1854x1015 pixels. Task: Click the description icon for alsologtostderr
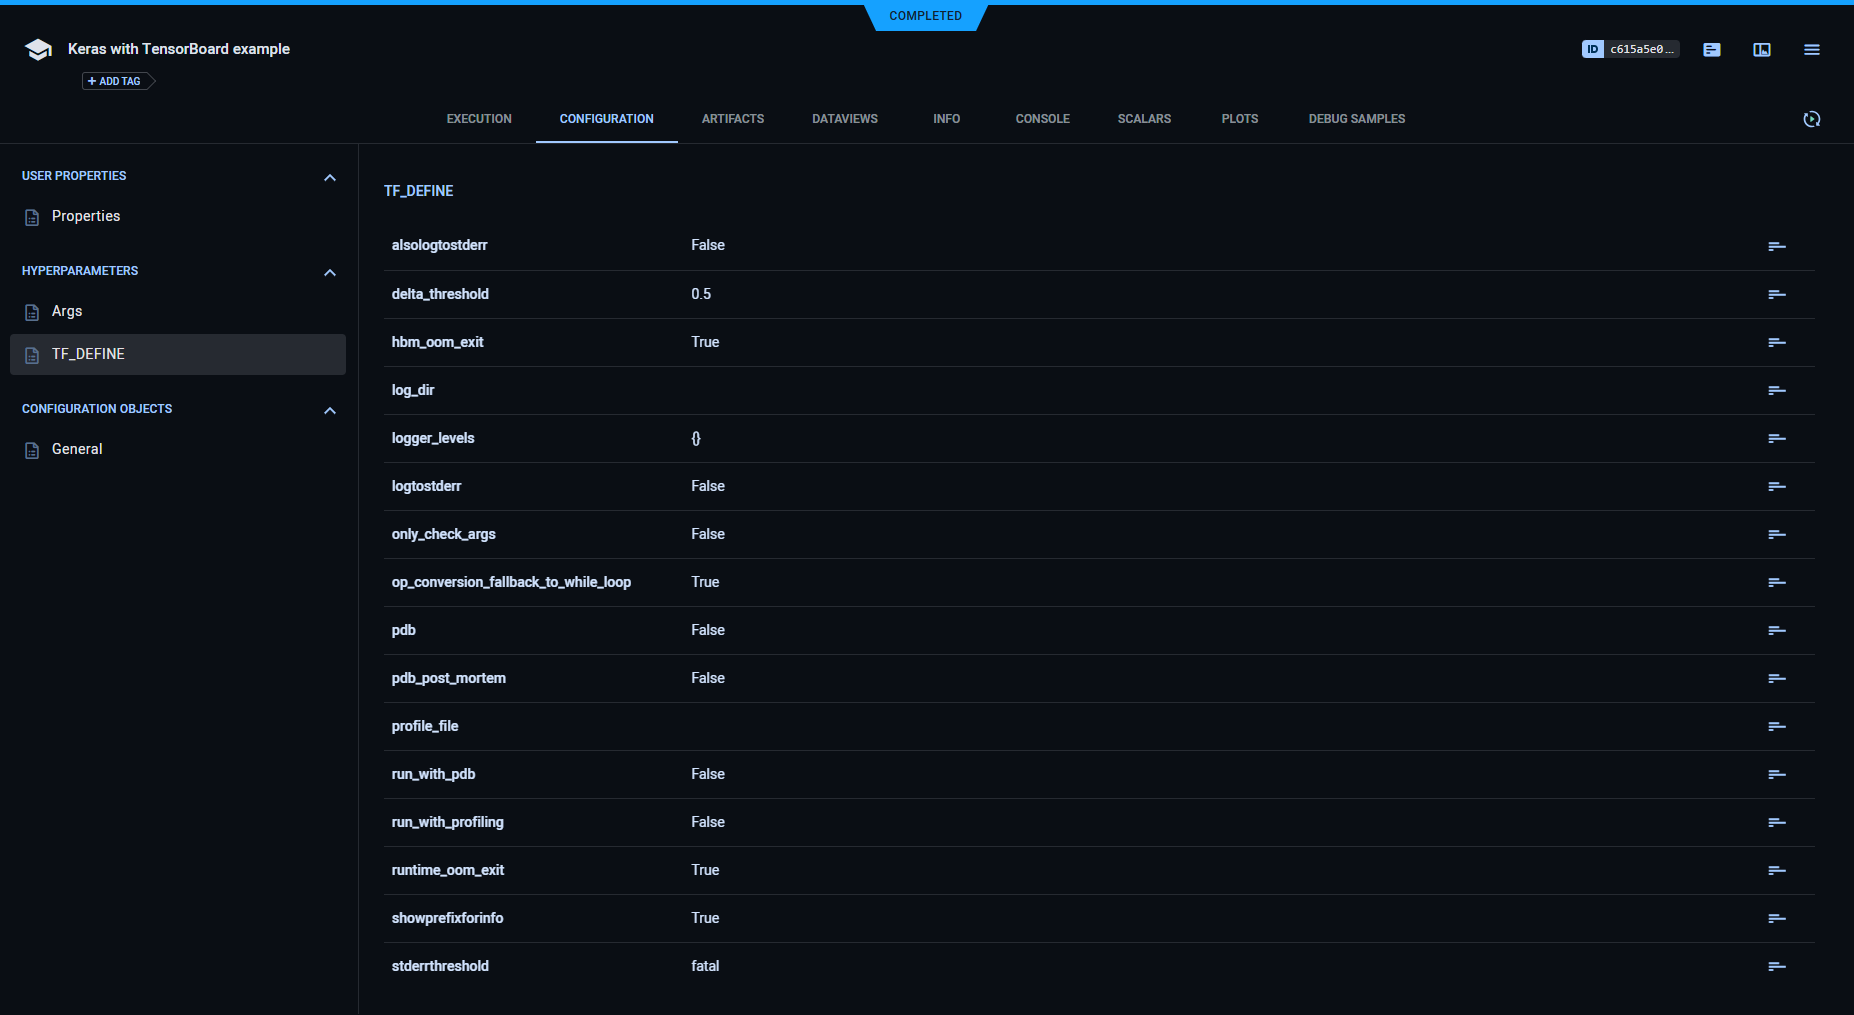click(x=1776, y=246)
